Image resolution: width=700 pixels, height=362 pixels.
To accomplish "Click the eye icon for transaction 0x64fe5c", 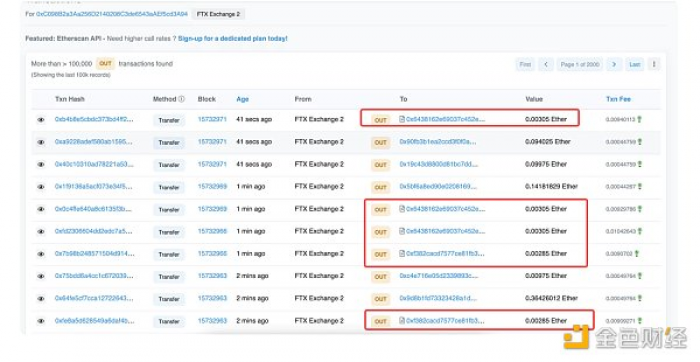I will 41,298.
